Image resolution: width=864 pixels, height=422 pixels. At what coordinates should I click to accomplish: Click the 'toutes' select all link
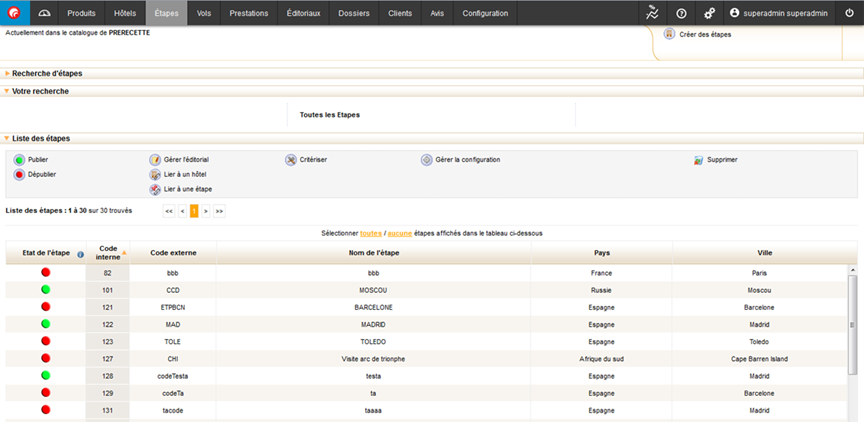(371, 233)
